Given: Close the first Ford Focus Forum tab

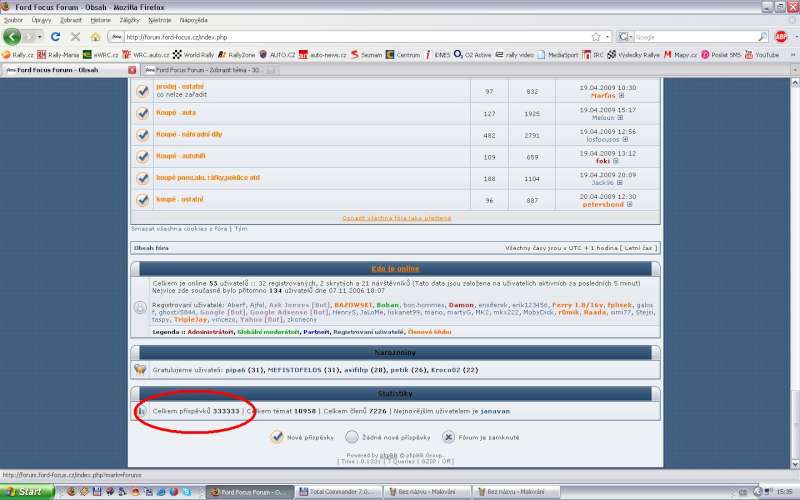Looking at the screenshot, I should tap(132, 70).
